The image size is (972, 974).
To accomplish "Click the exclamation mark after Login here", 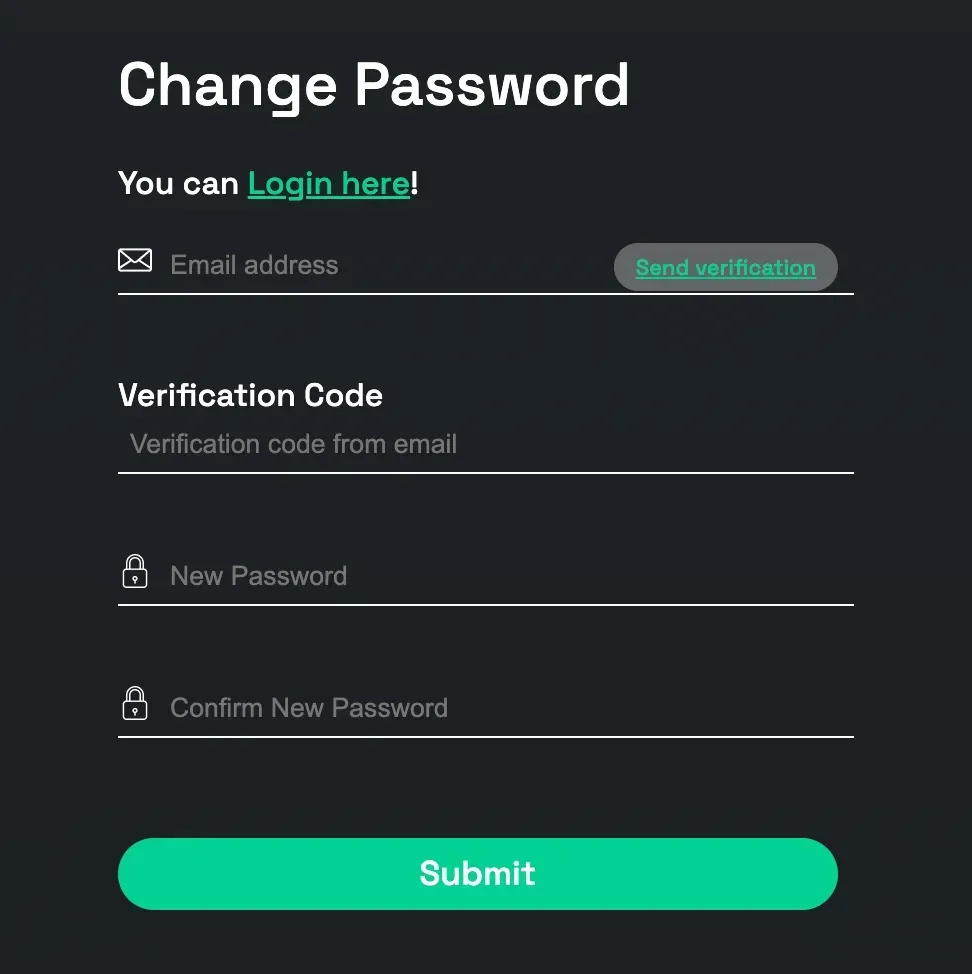I will pos(415,184).
